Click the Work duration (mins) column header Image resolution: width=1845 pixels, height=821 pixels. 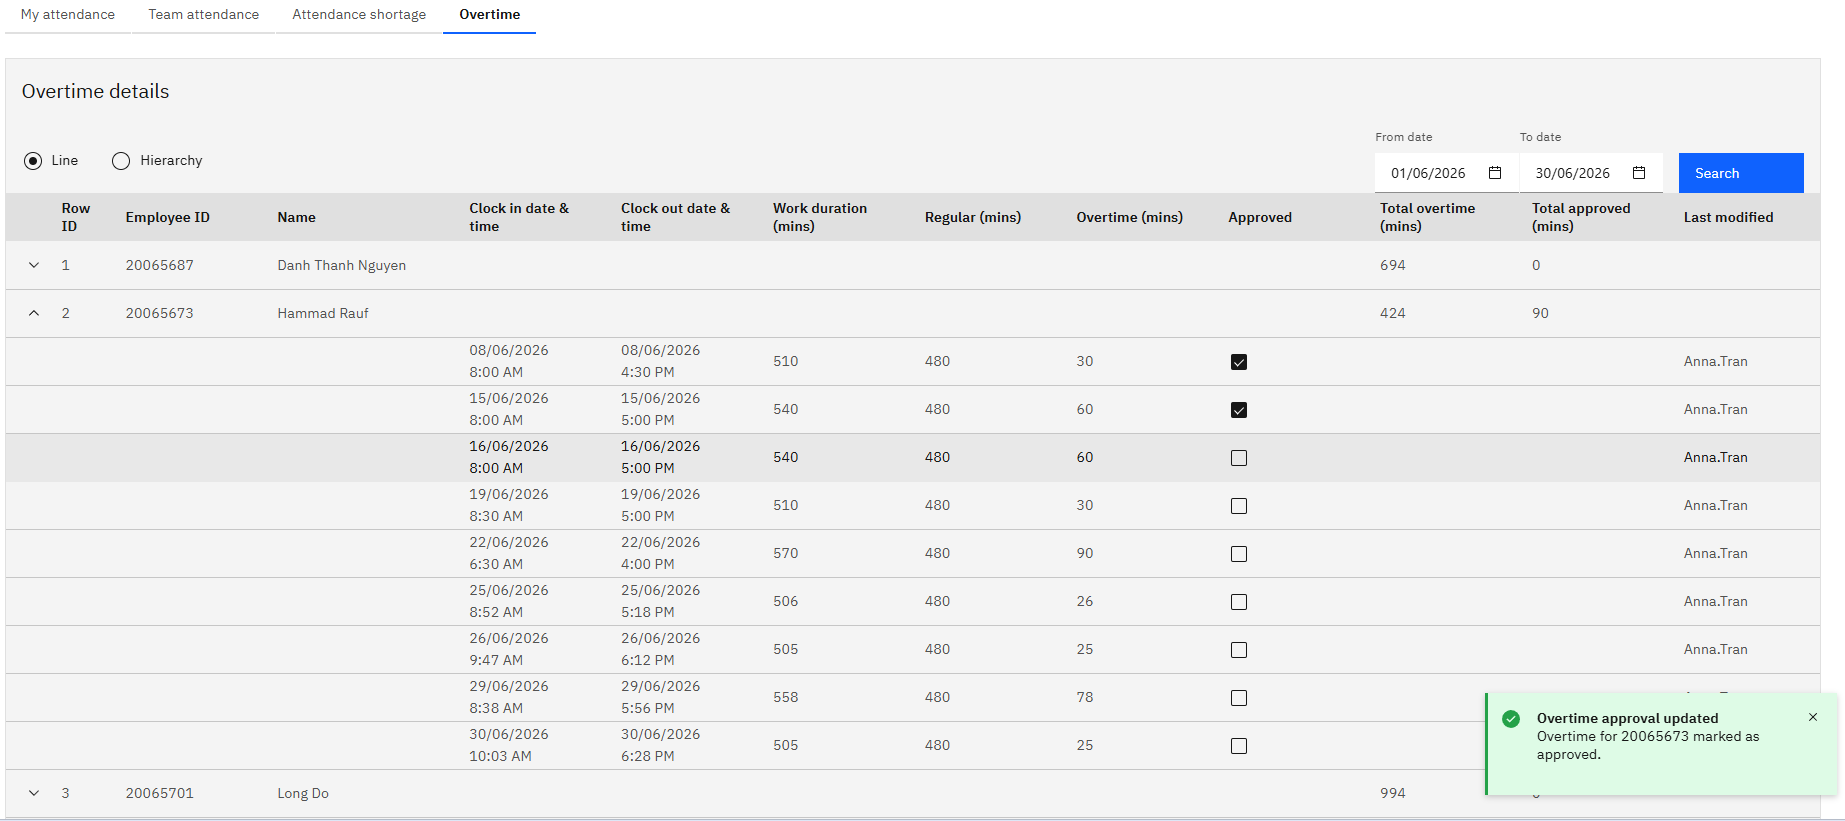tap(820, 217)
